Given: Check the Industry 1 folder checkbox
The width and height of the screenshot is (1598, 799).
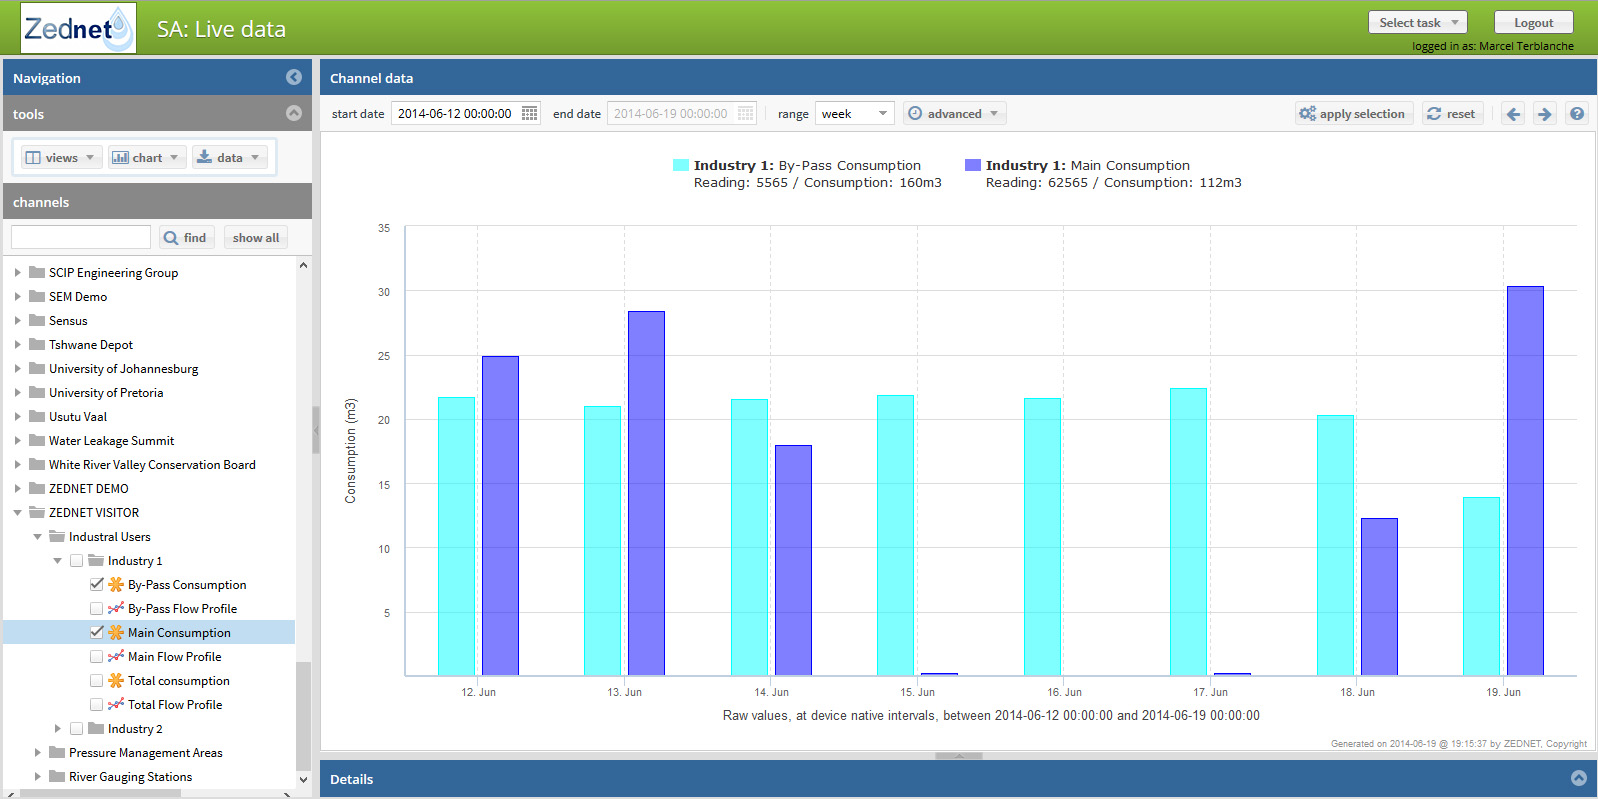Looking at the screenshot, I should coord(76,560).
